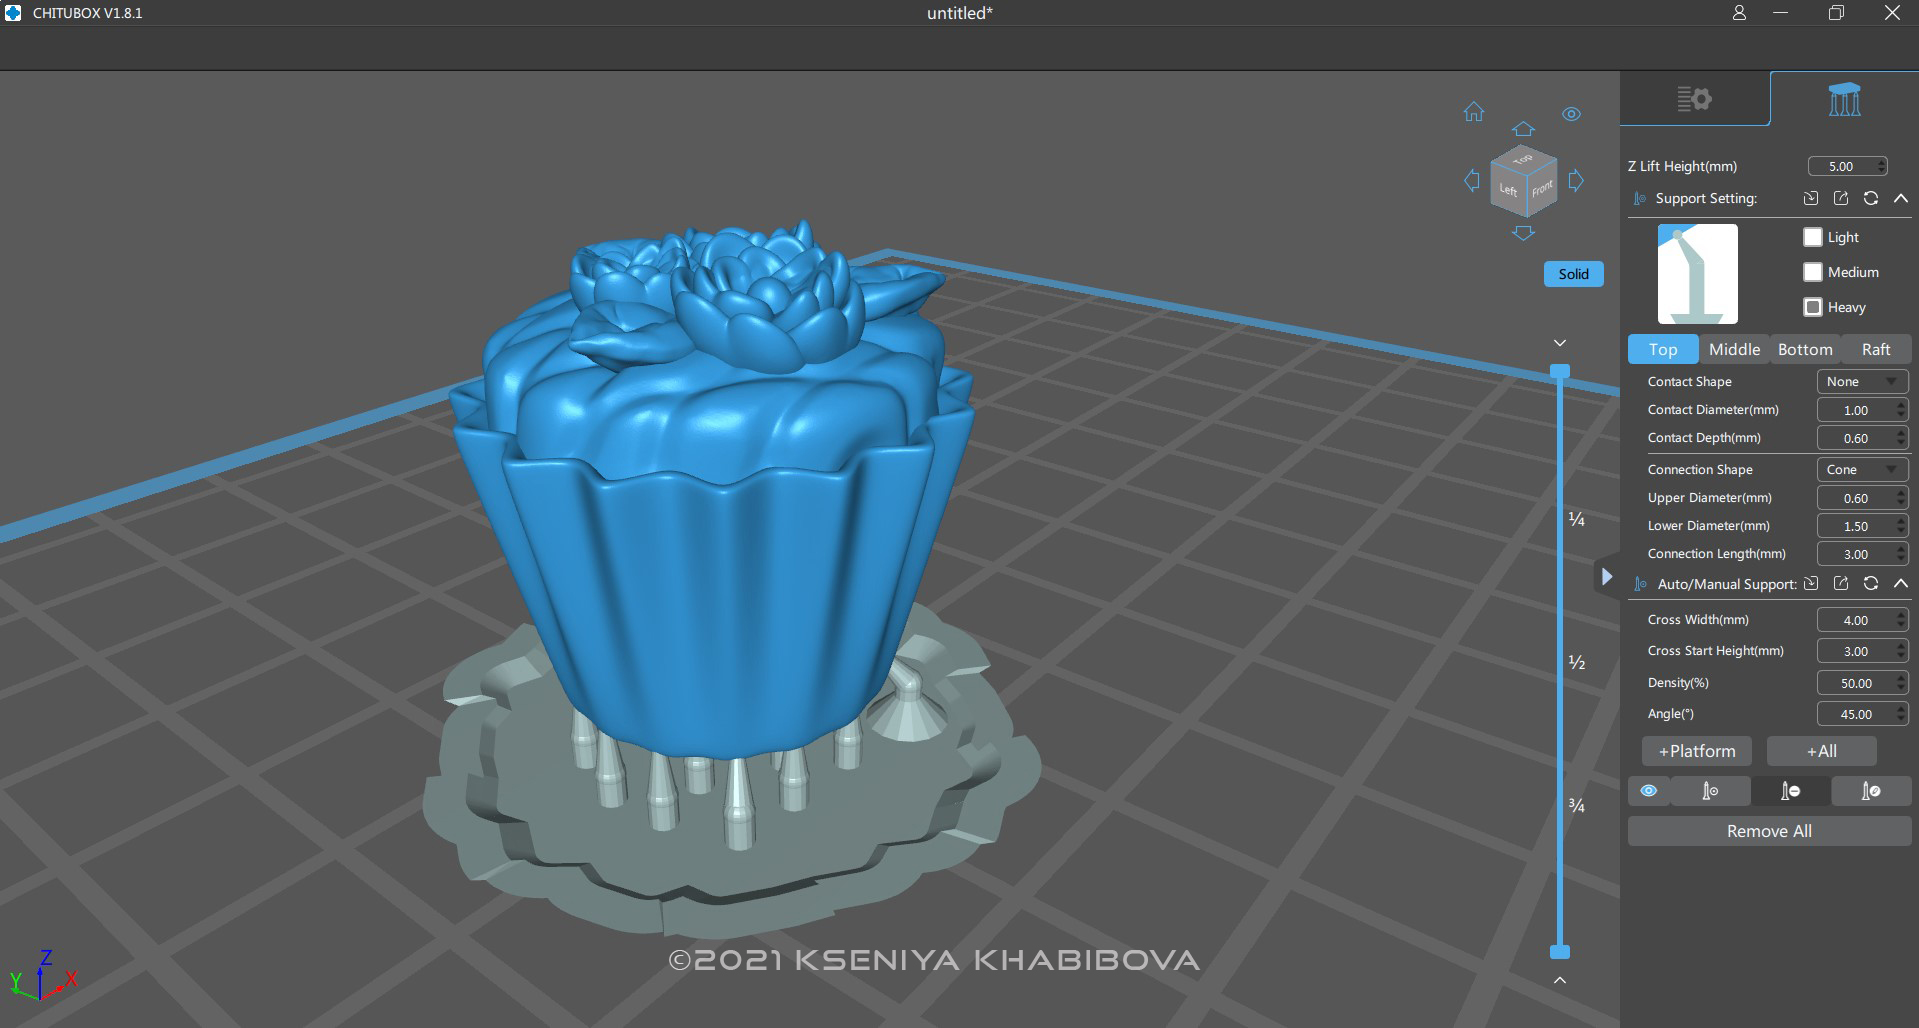Click the Contact Diameter value field
Image resolution: width=1919 pixels, height=1028 pixels.
(x=1862, y=410)
